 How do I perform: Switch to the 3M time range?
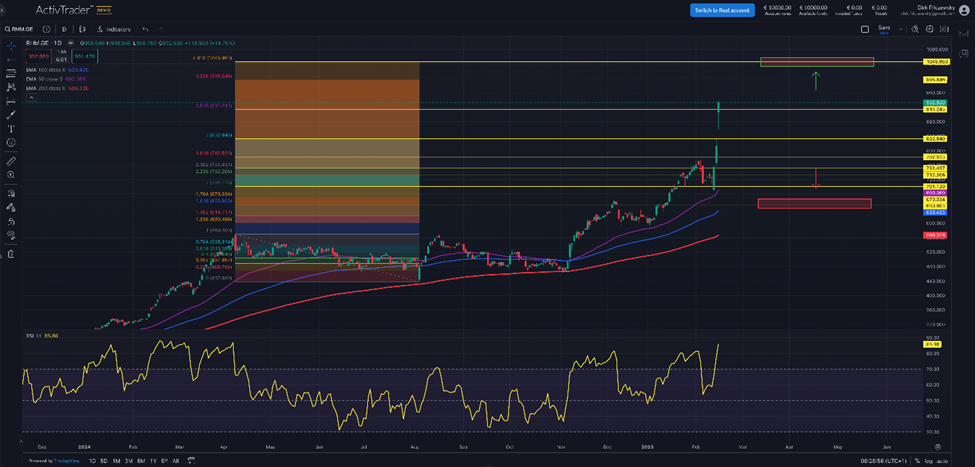128,461
